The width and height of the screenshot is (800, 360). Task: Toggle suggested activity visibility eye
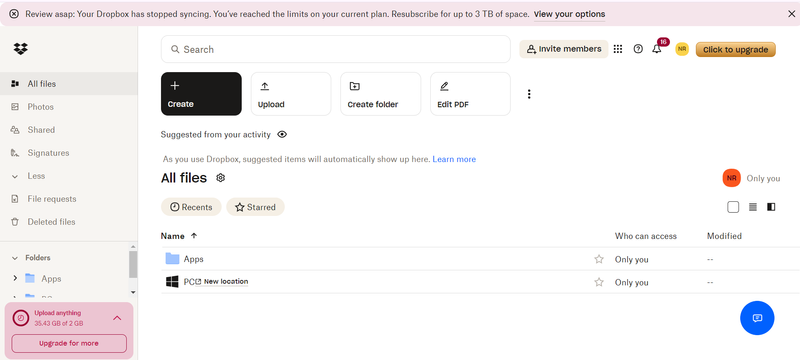point(282,135)
